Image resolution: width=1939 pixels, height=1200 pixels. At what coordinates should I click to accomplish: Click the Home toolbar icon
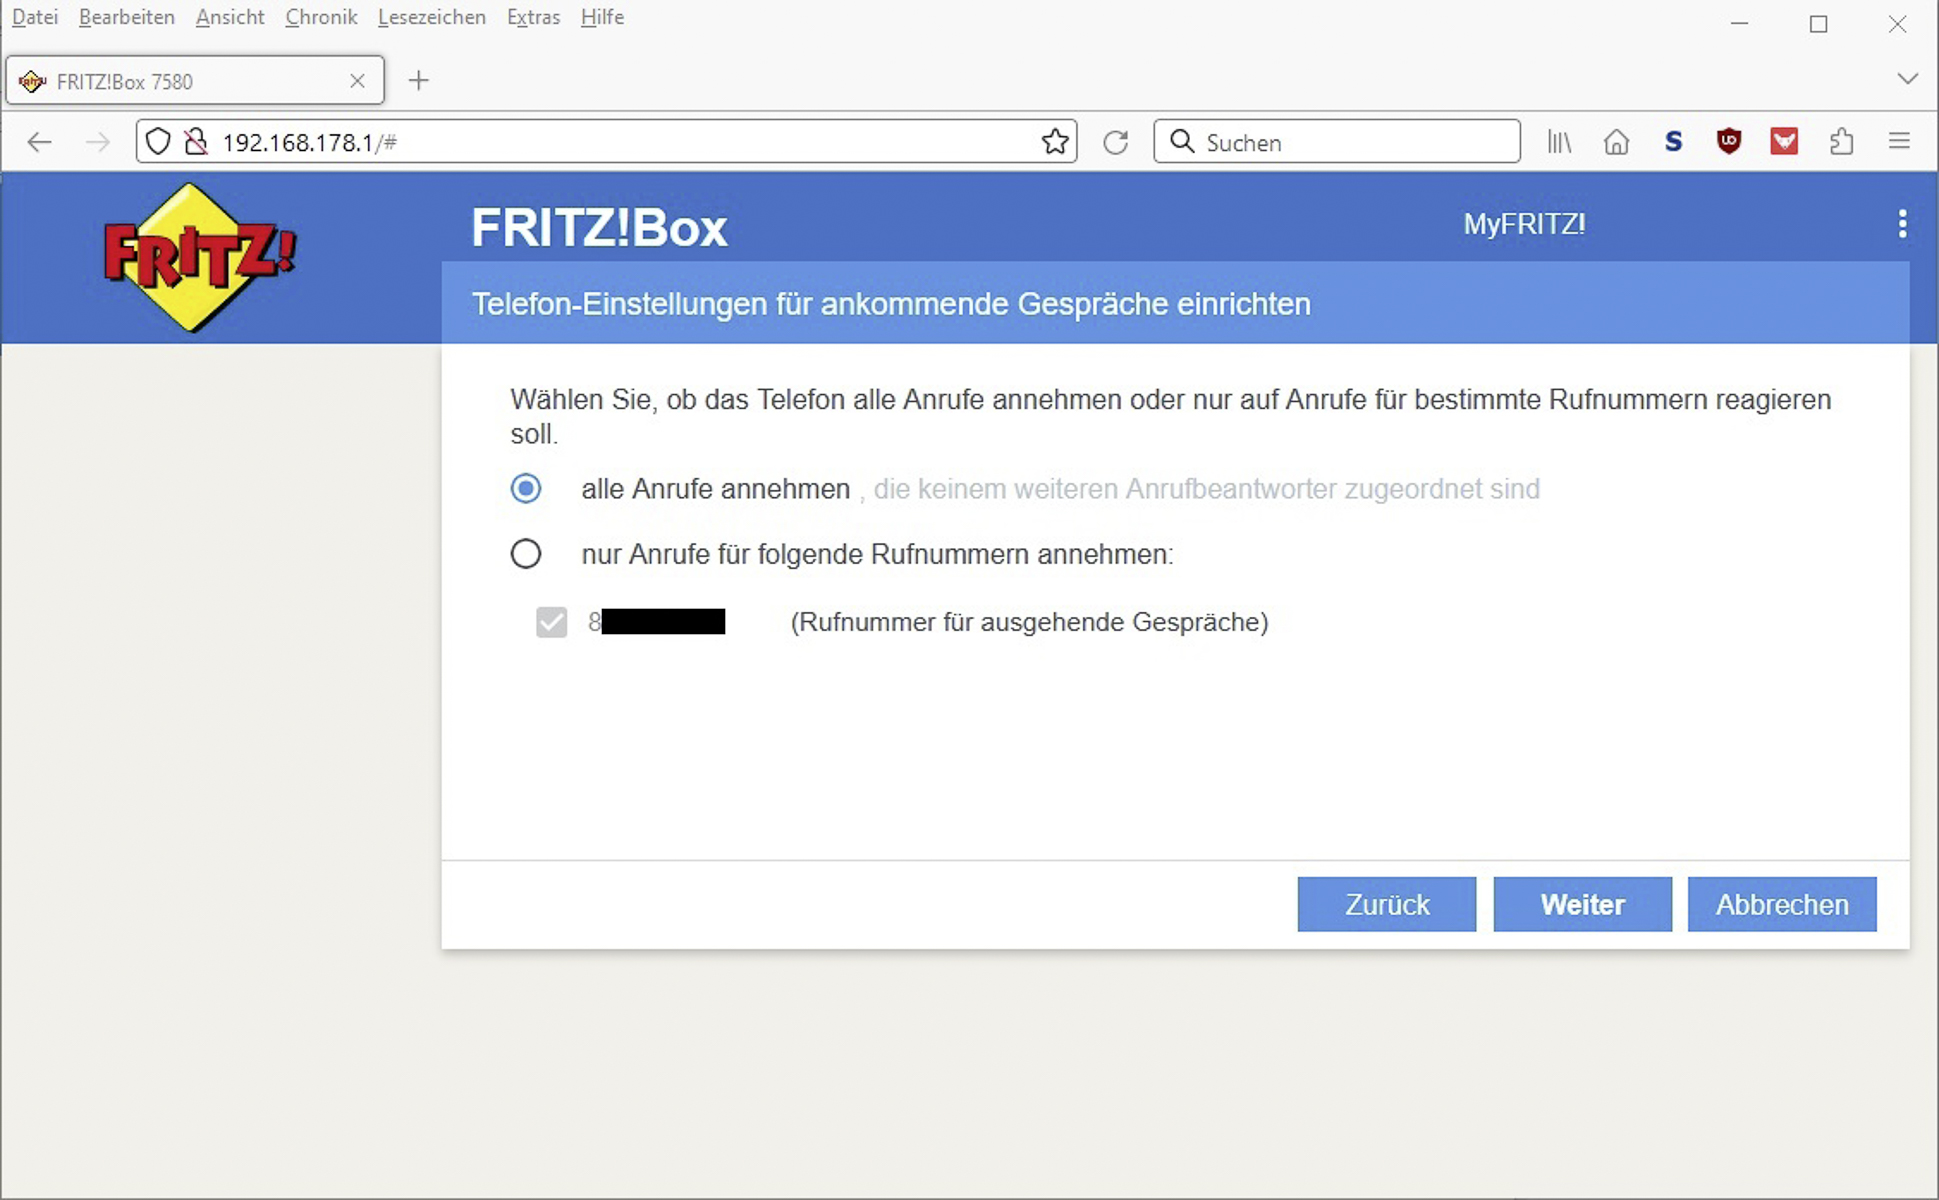click(x=1616, y=142)
